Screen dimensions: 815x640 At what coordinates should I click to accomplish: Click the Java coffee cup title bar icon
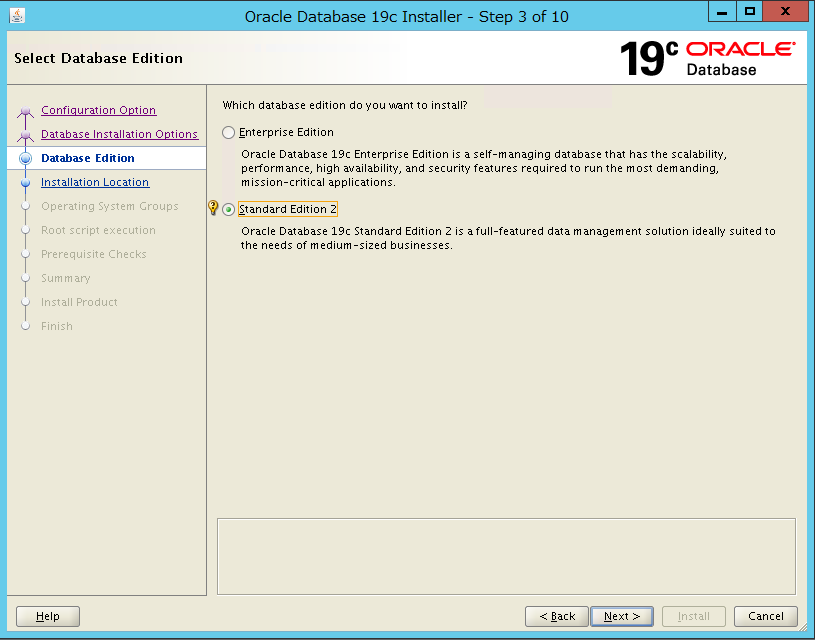click(x=16, y=16)
